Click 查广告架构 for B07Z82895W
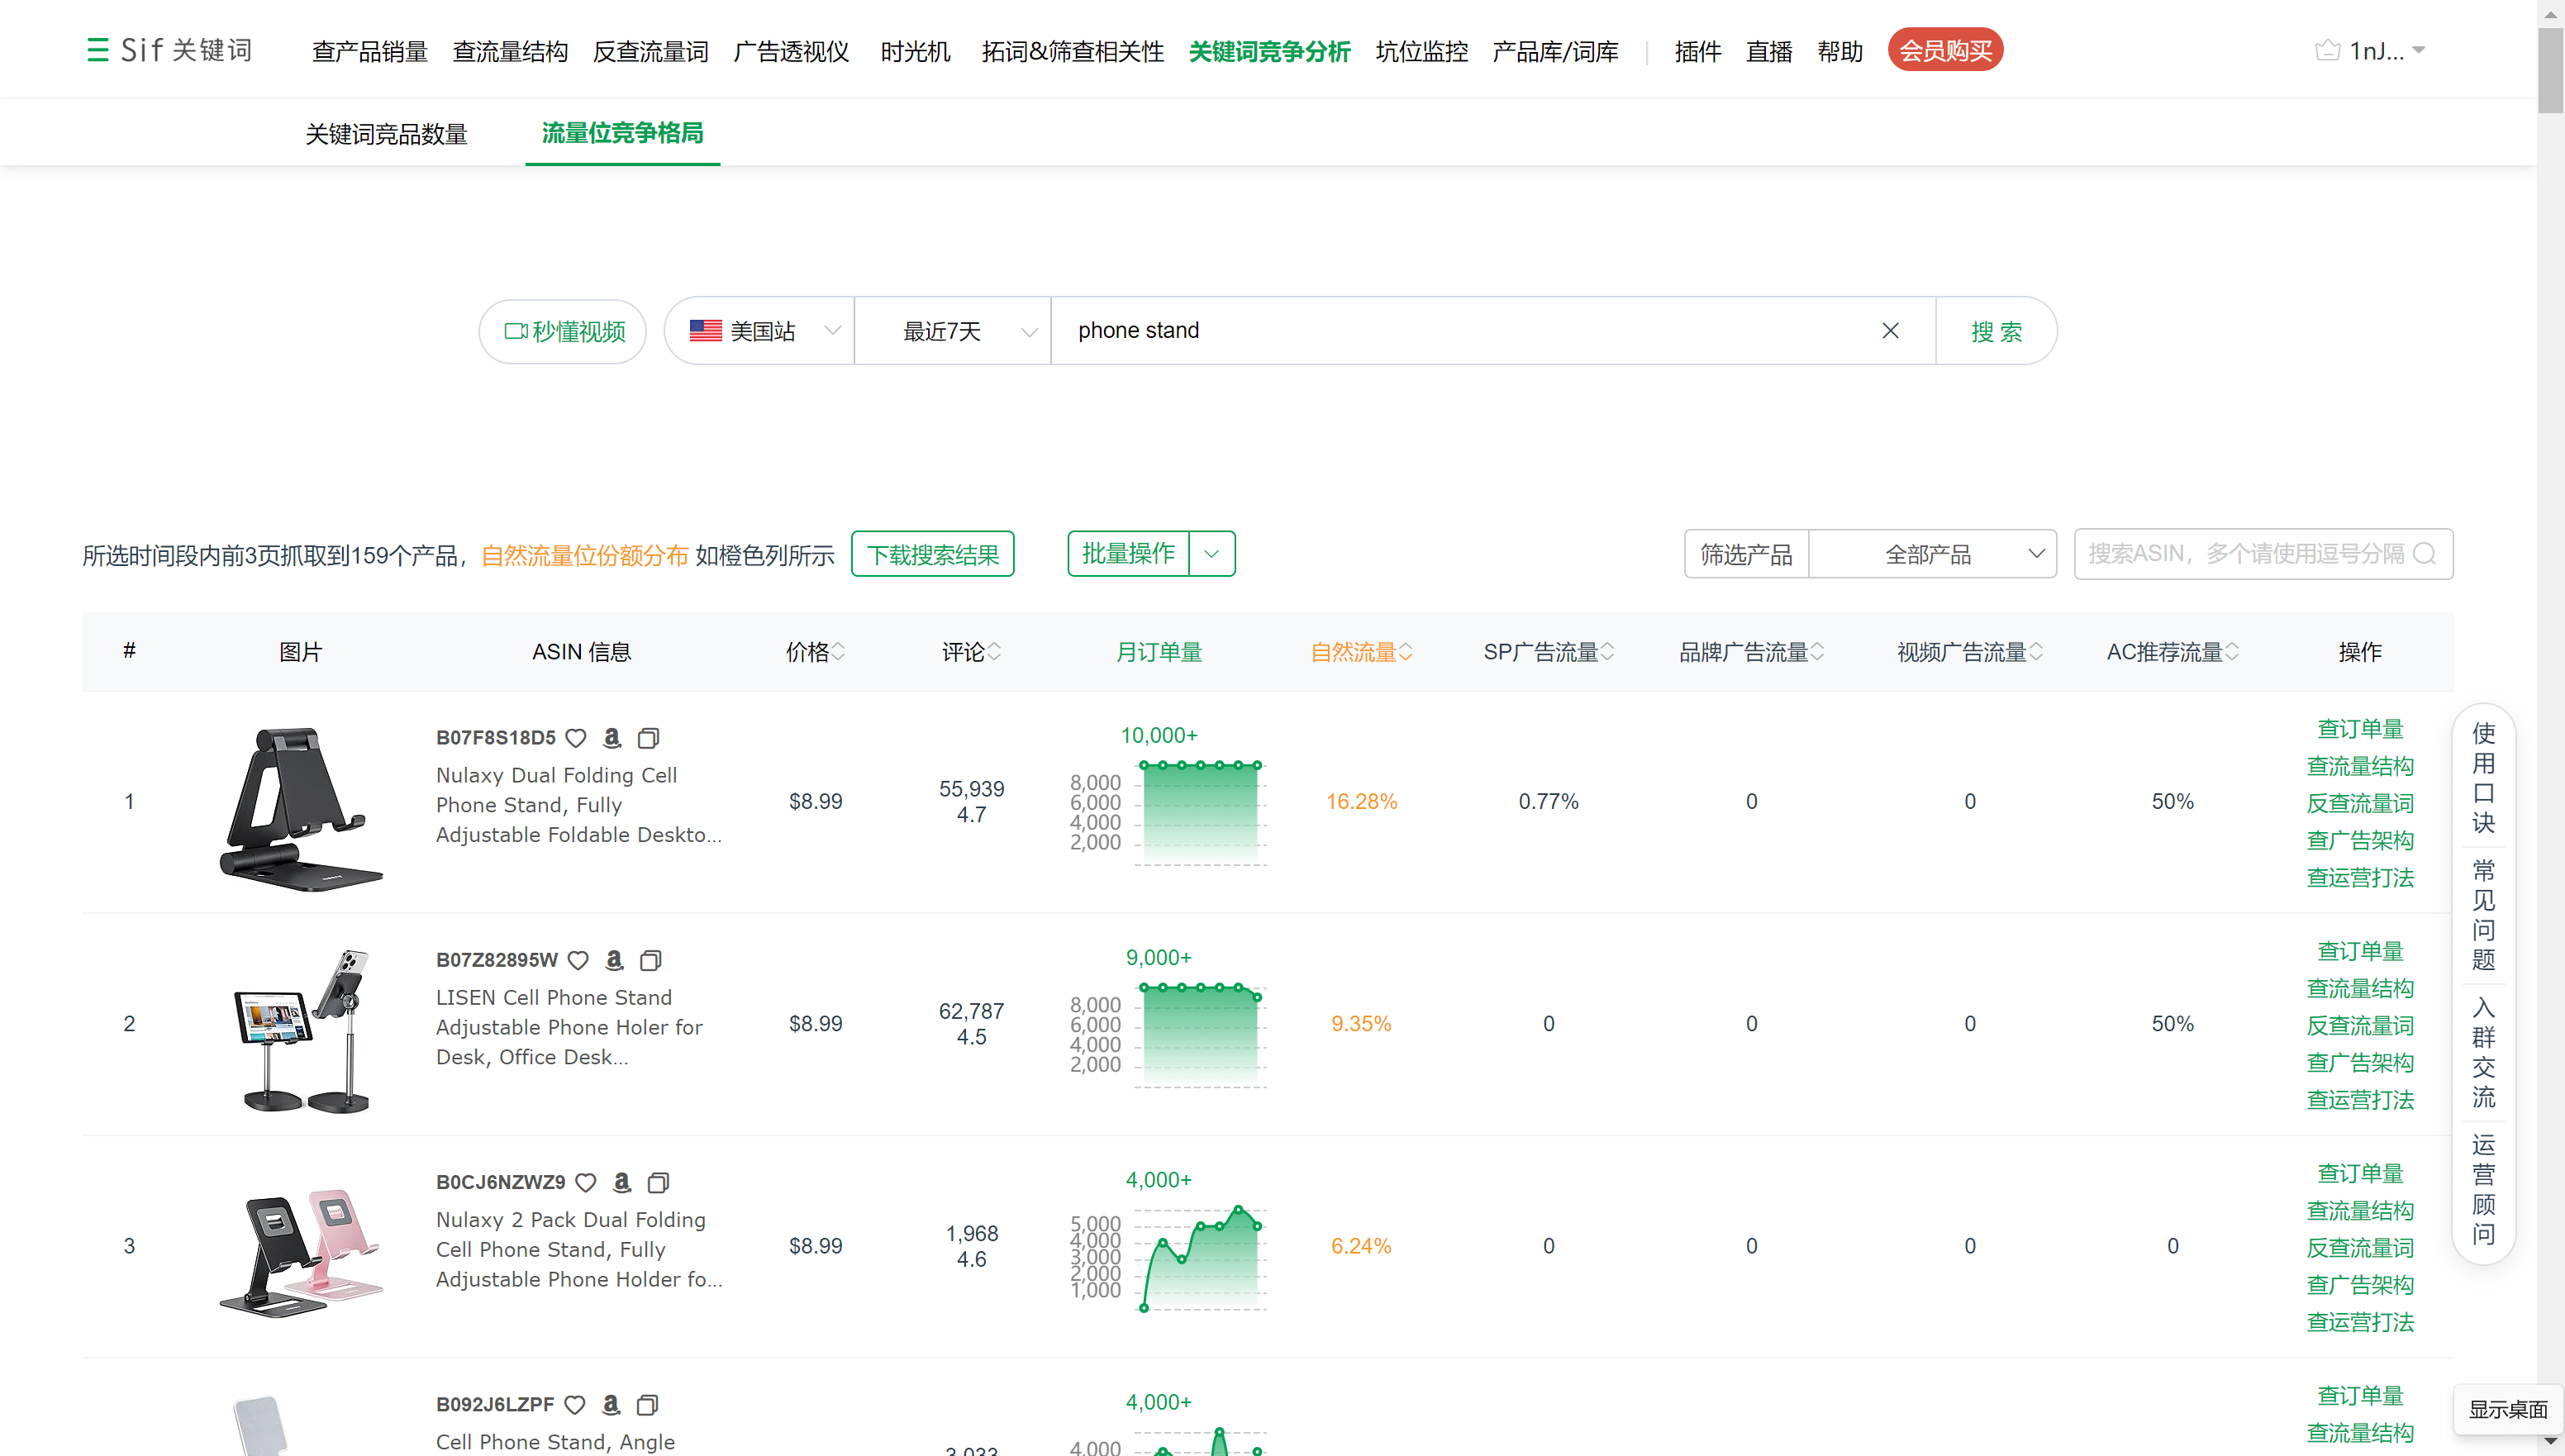 2360,1062
